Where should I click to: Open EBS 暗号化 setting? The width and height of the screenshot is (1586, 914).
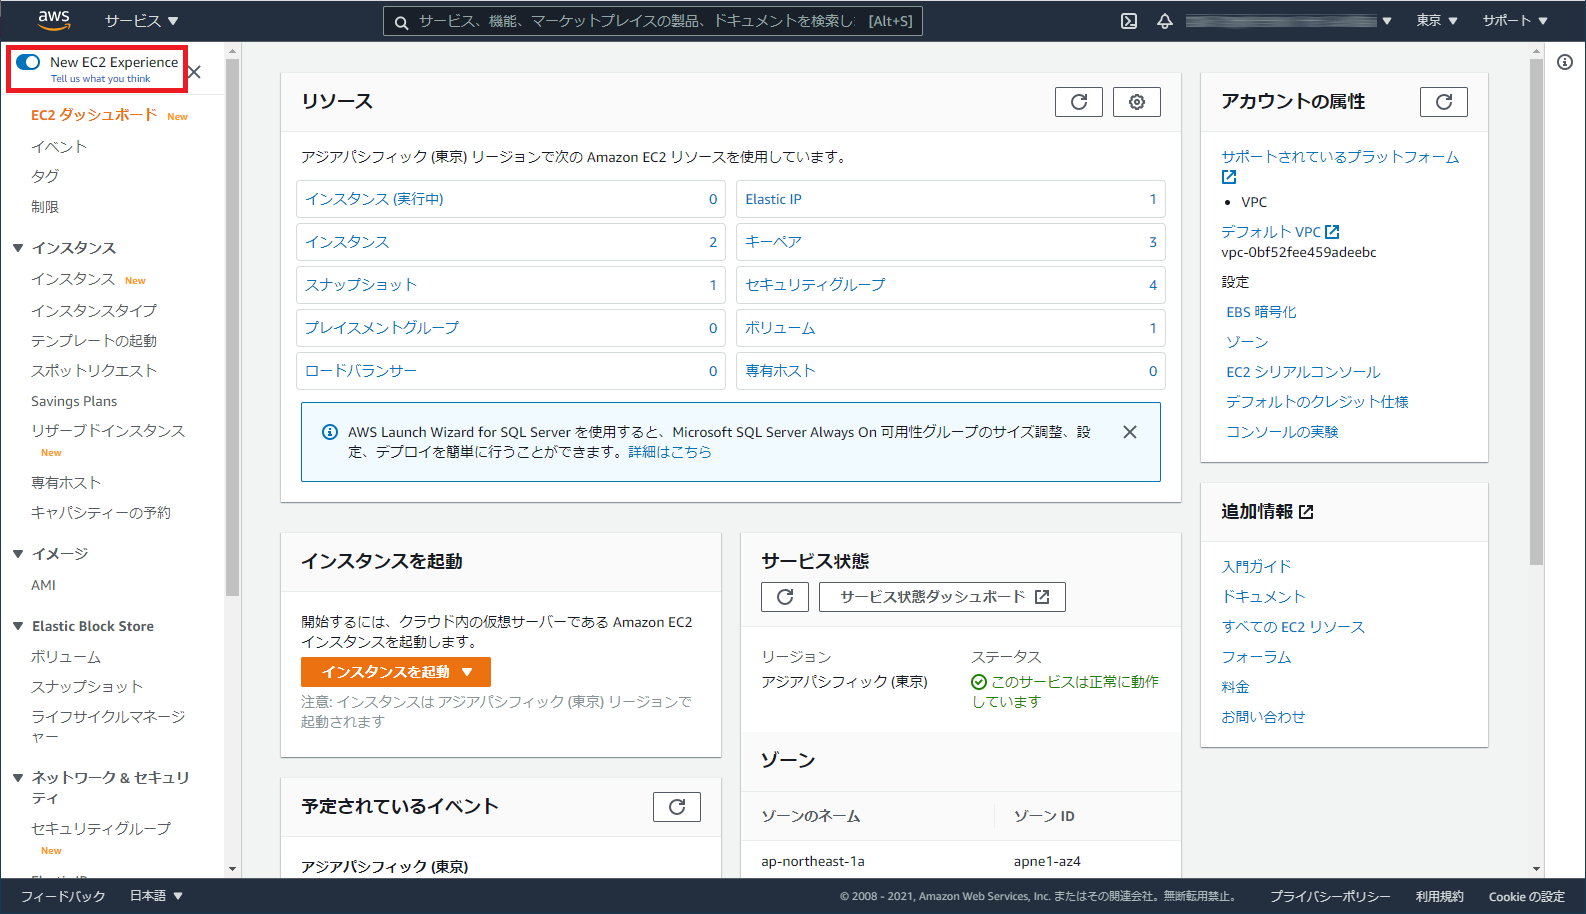pyautogui.click(x=1261, y=312)
